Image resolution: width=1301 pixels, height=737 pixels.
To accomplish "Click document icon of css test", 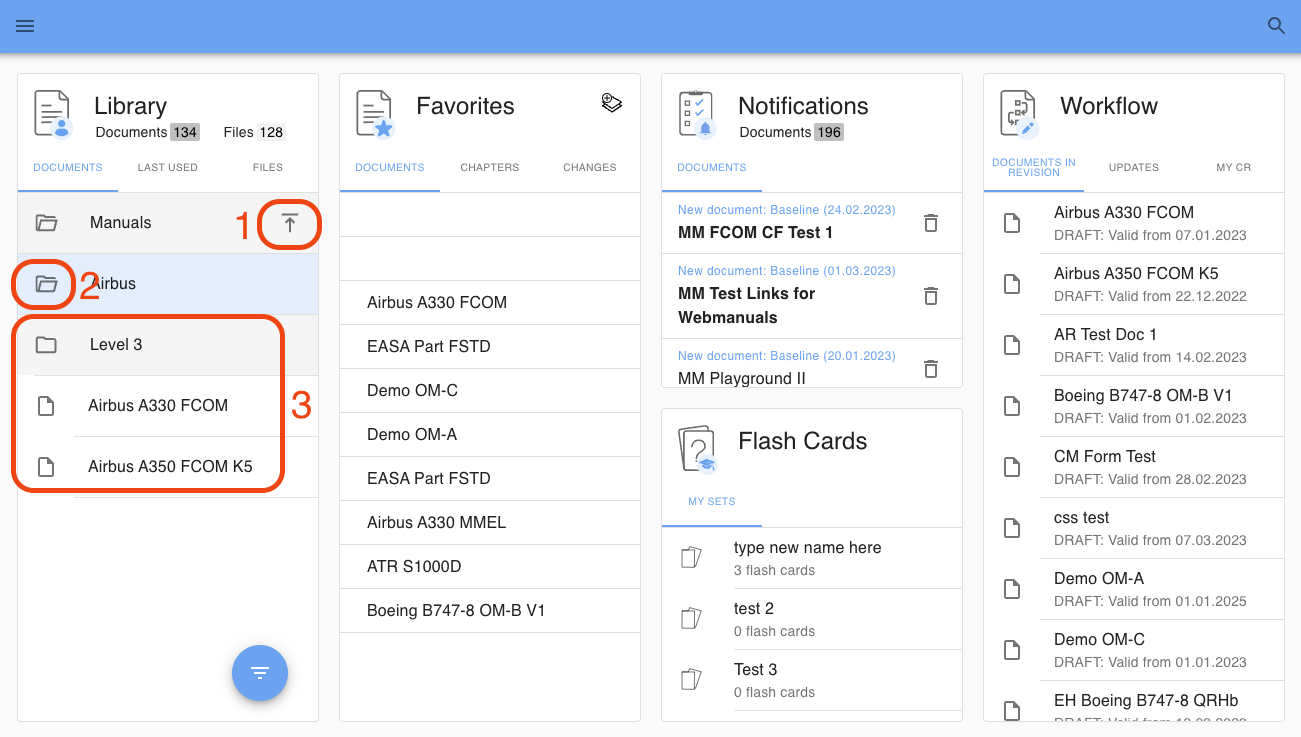I will (x=1012, y=528).
